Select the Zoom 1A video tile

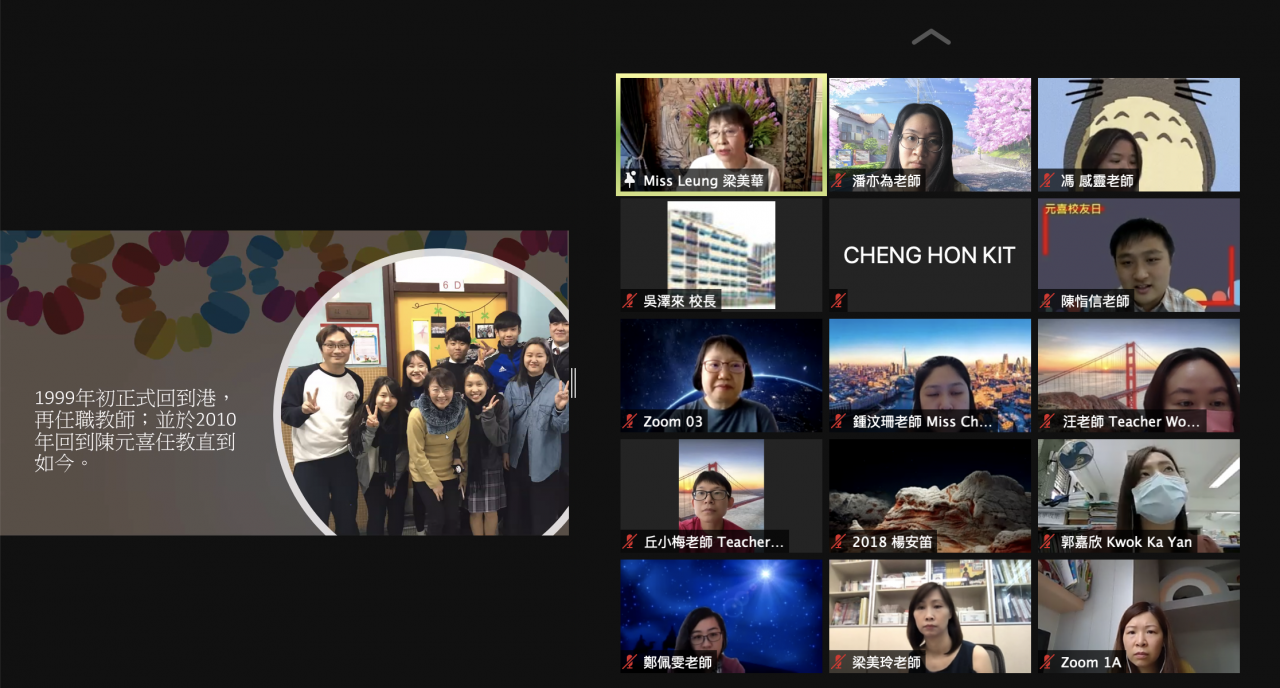pos(1139,616)
